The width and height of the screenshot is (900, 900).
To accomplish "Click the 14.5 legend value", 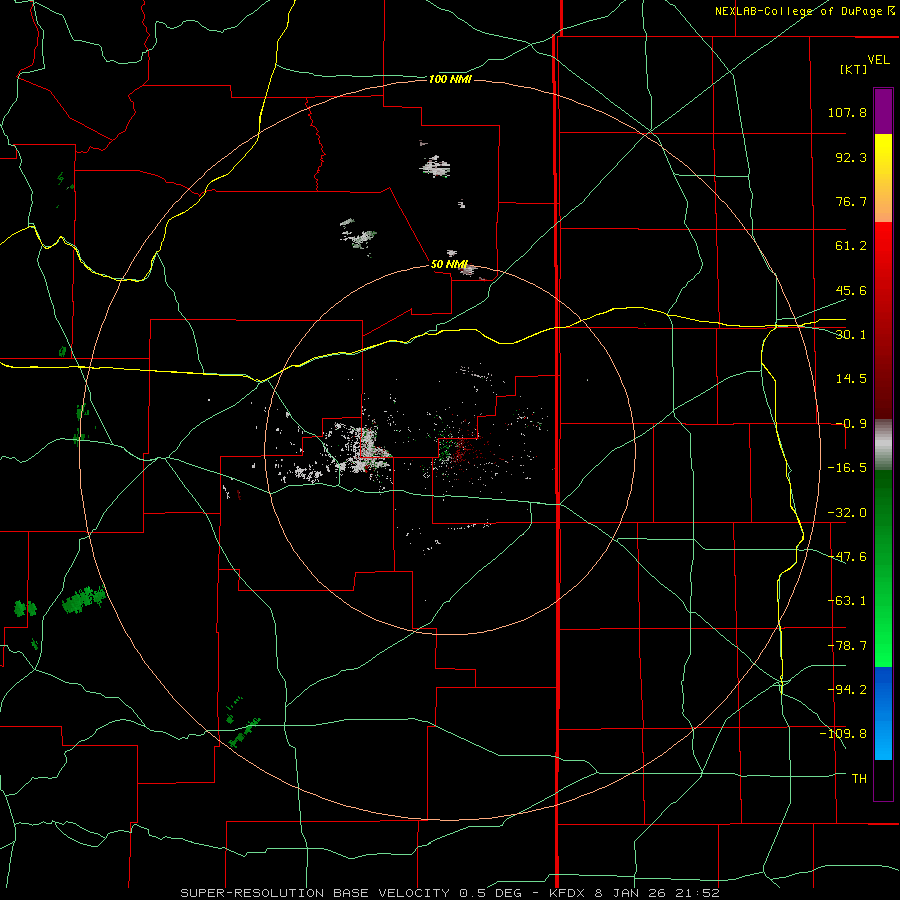I will (851, 379).
